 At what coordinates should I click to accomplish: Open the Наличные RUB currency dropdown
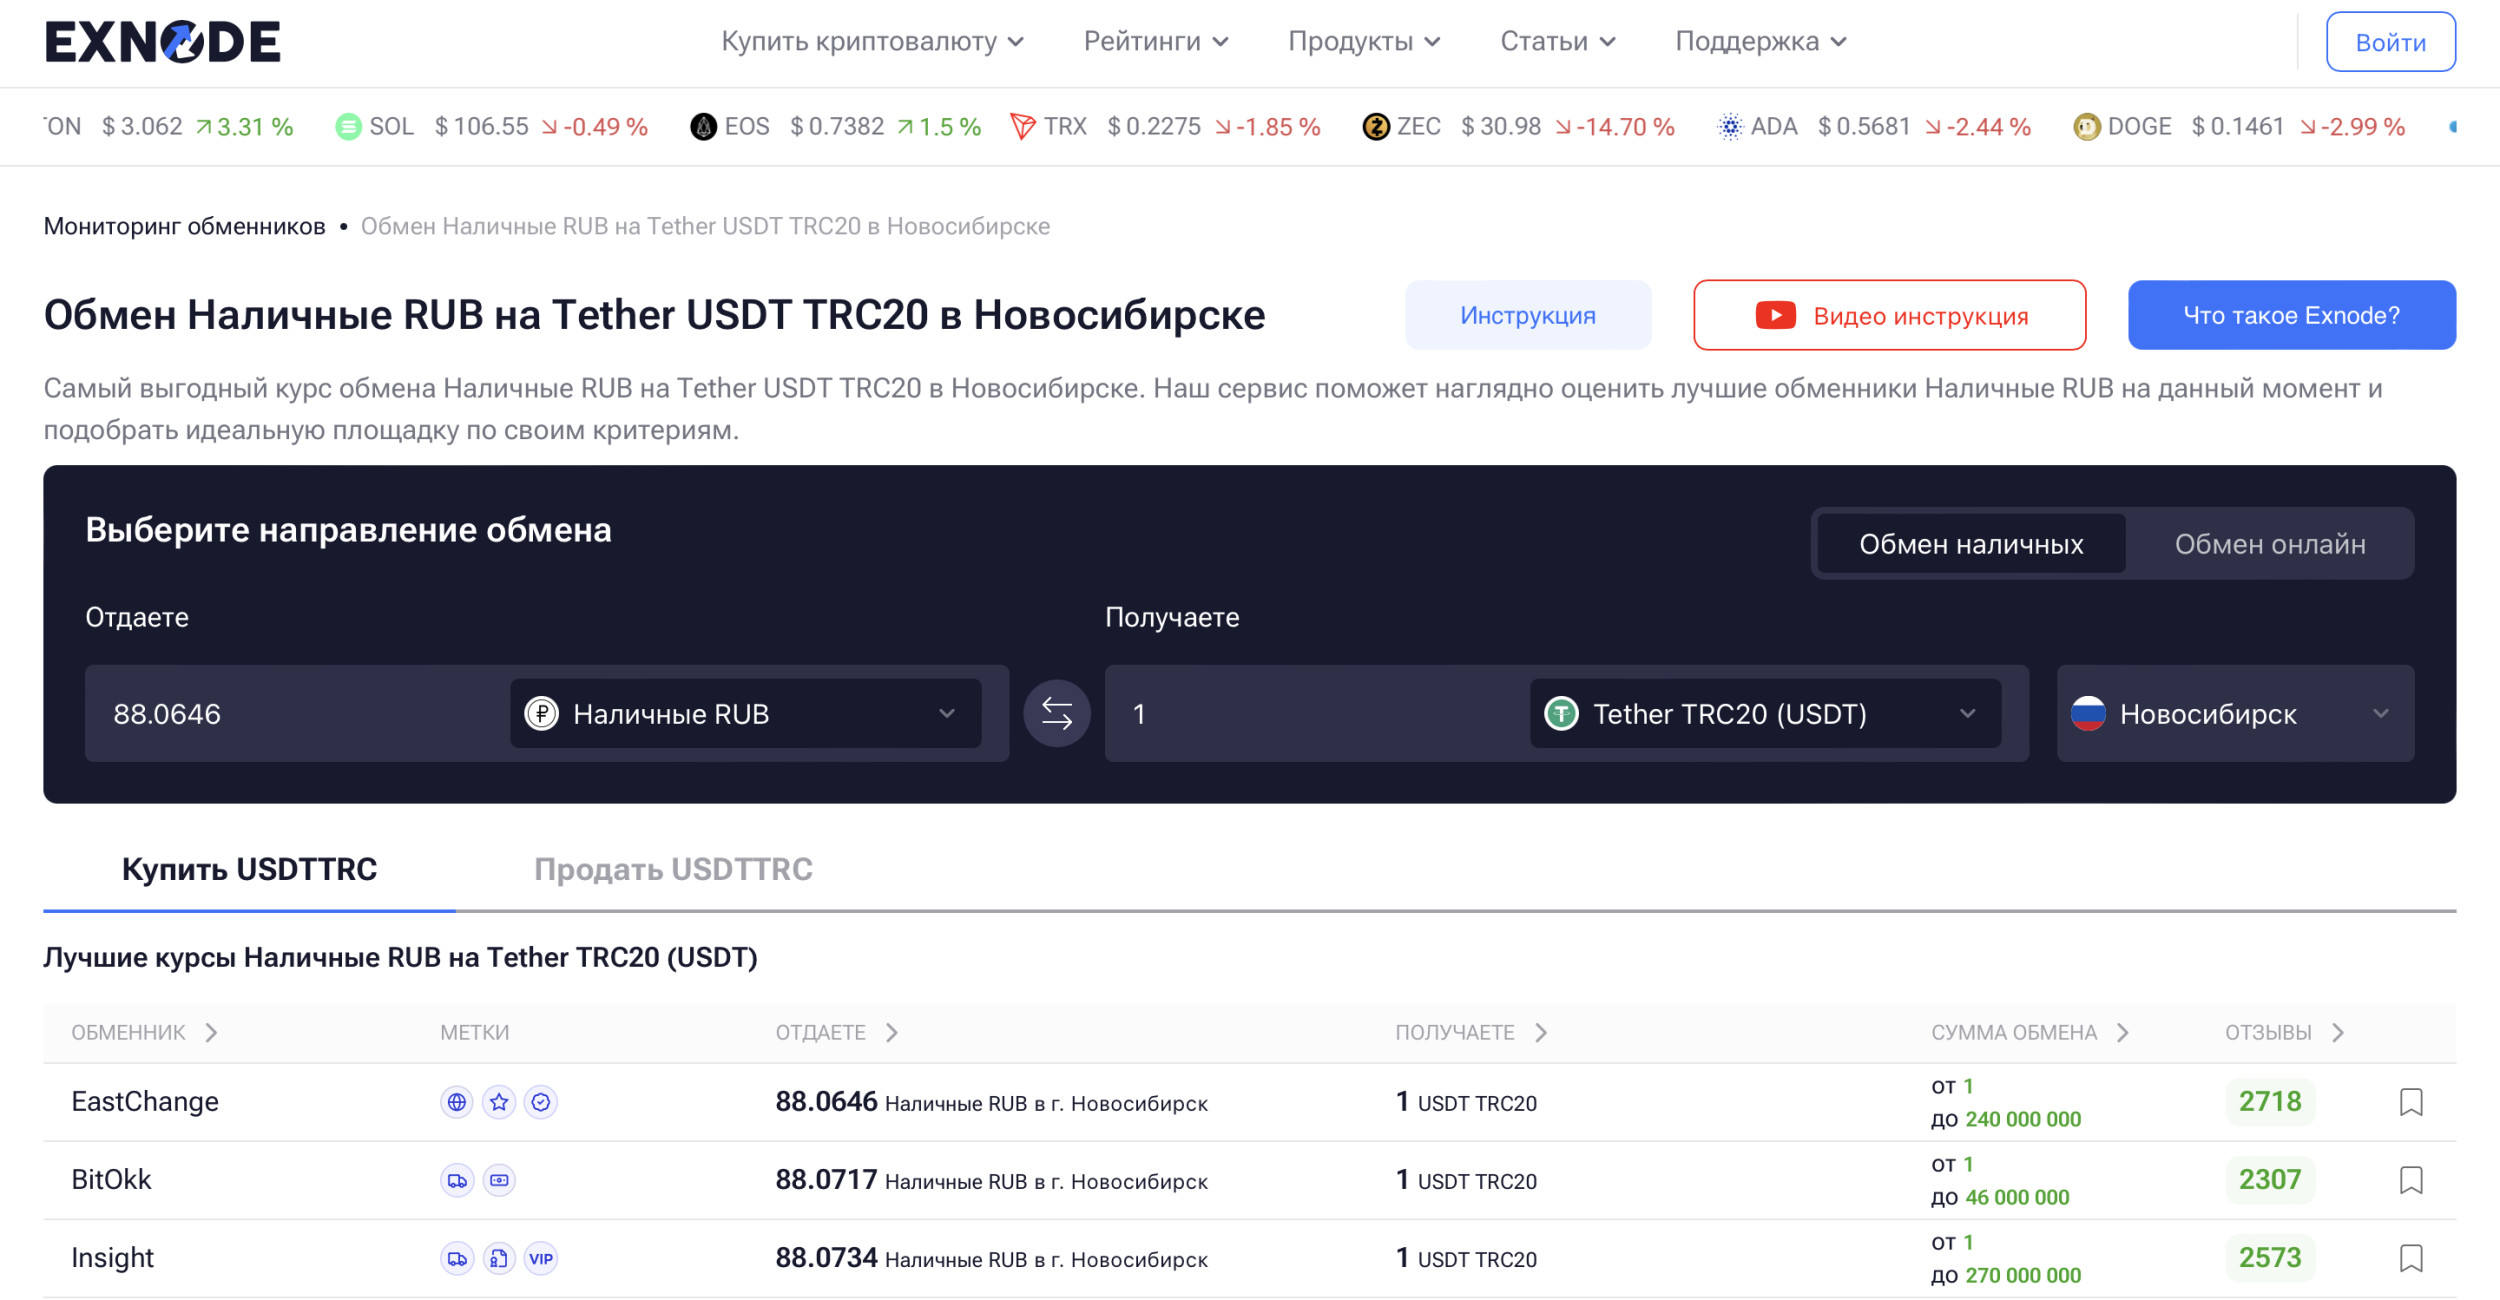click(x=745, y=713)
